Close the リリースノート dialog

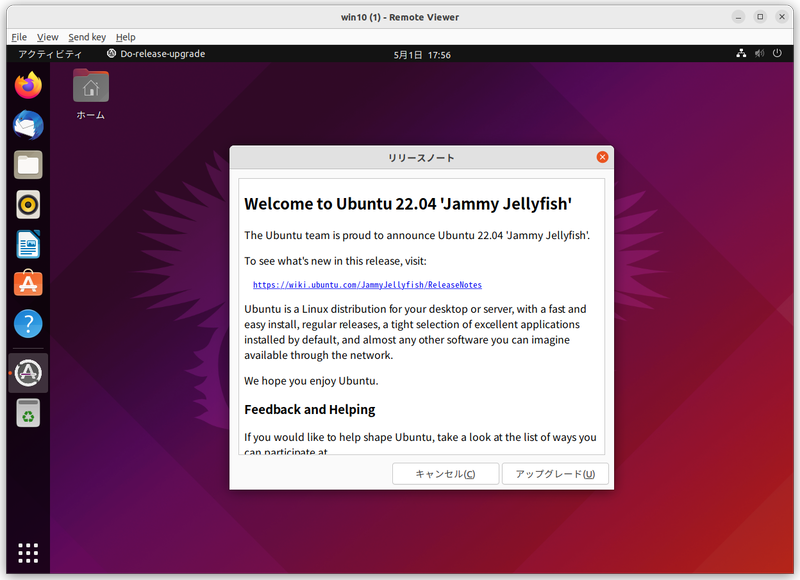(602, 157)
